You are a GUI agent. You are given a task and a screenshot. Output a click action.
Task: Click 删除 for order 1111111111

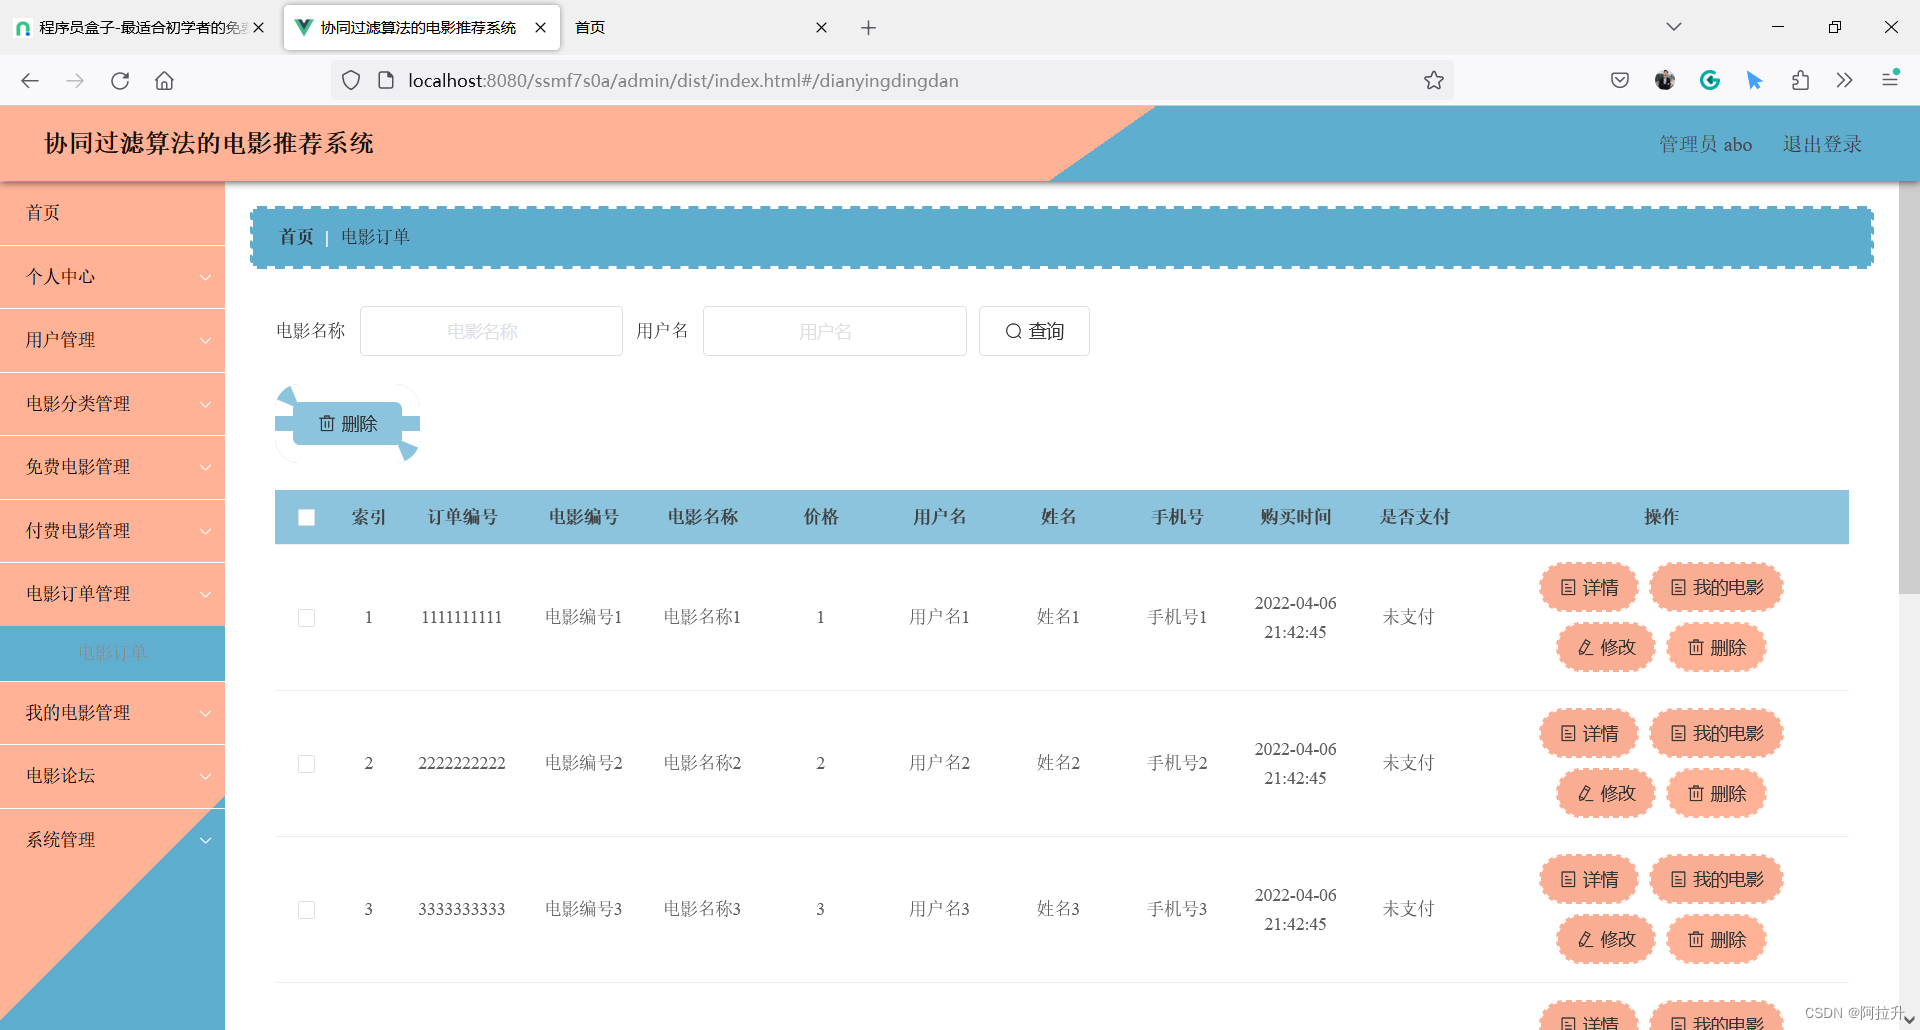(x=1717, y=648)
